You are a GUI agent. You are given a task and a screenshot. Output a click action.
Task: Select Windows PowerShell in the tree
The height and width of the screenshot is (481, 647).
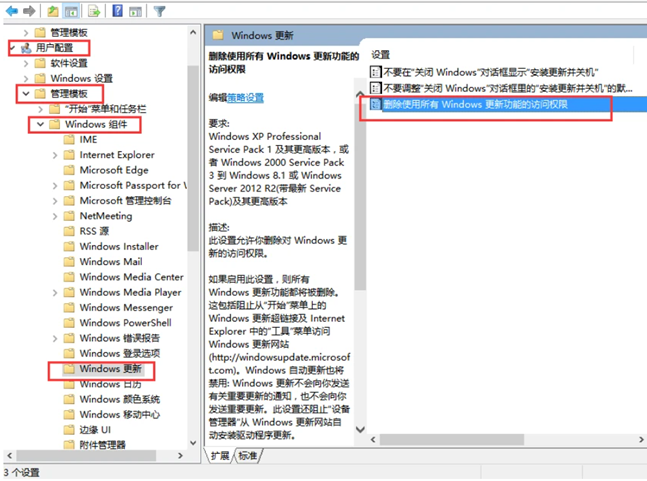125,323
